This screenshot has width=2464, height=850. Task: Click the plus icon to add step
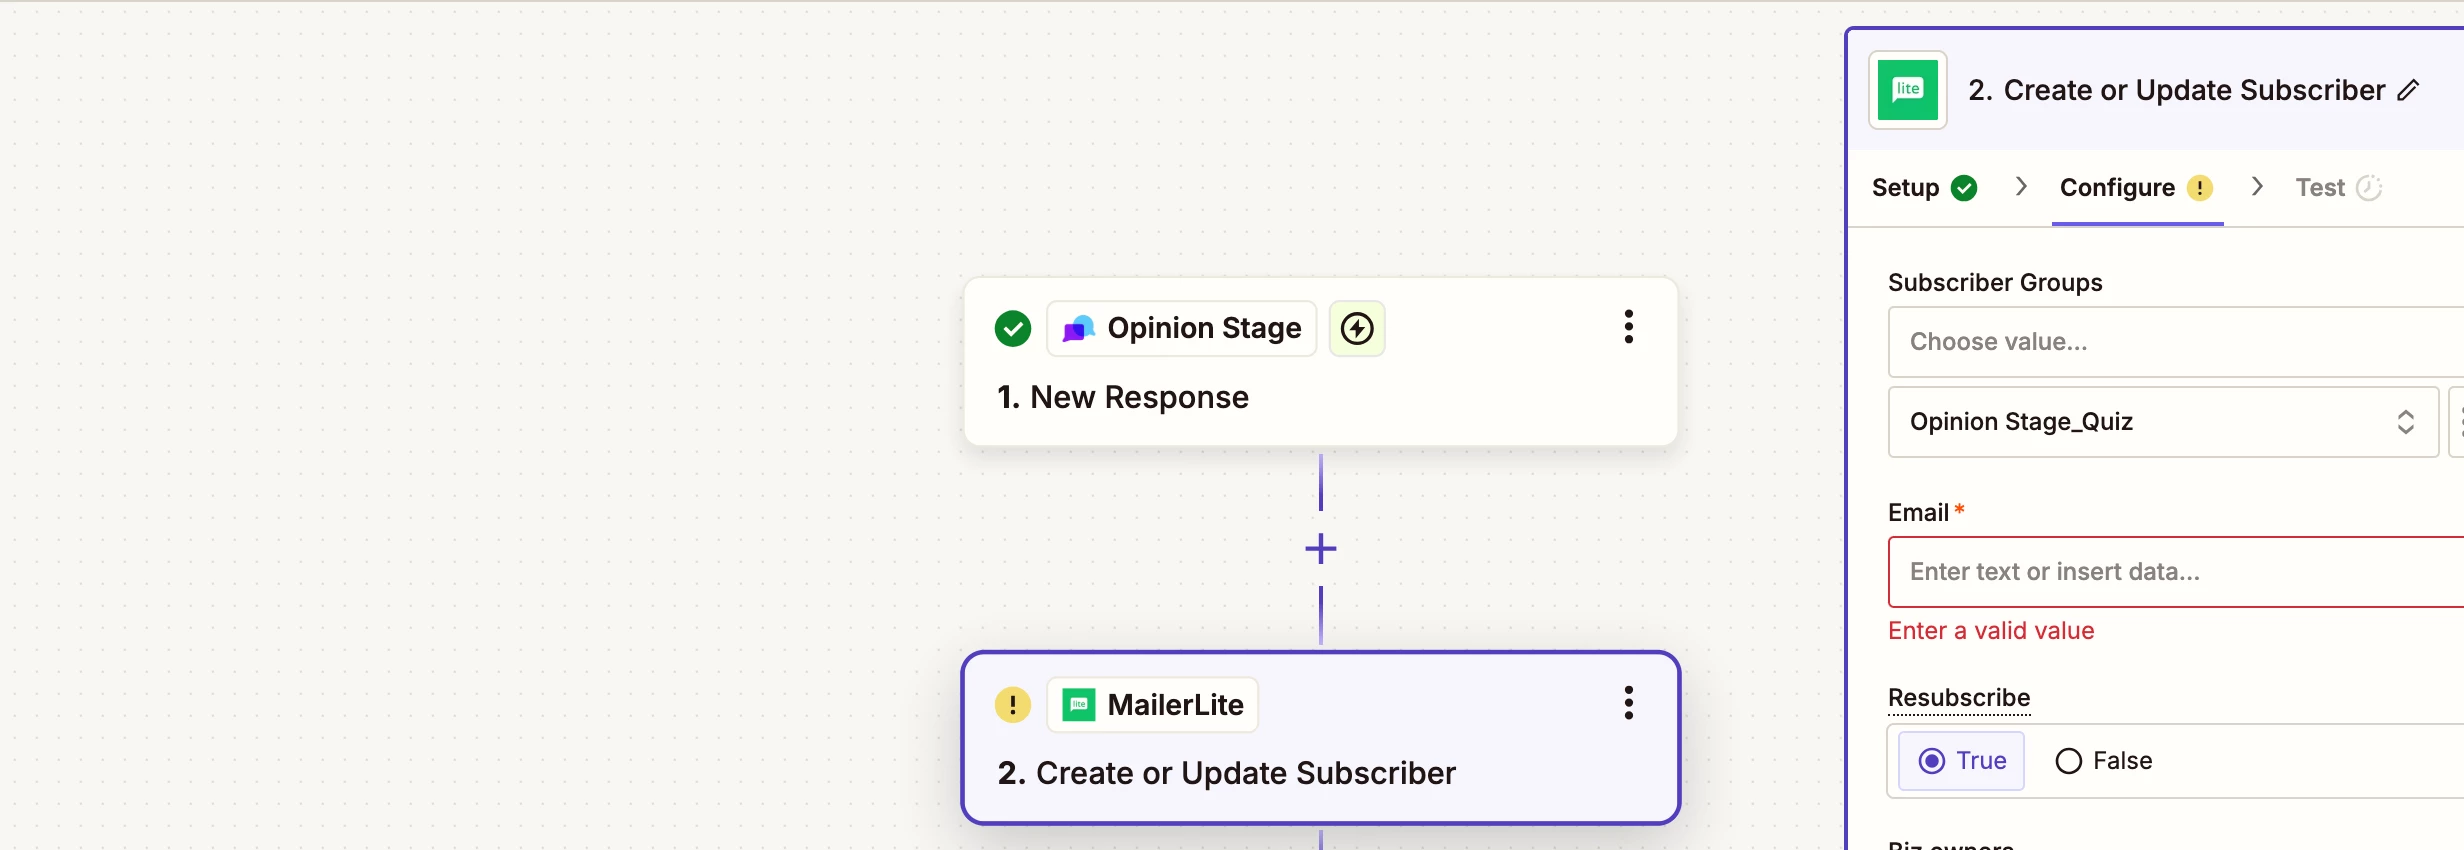pyautogui.click(x=1320, y=548)
